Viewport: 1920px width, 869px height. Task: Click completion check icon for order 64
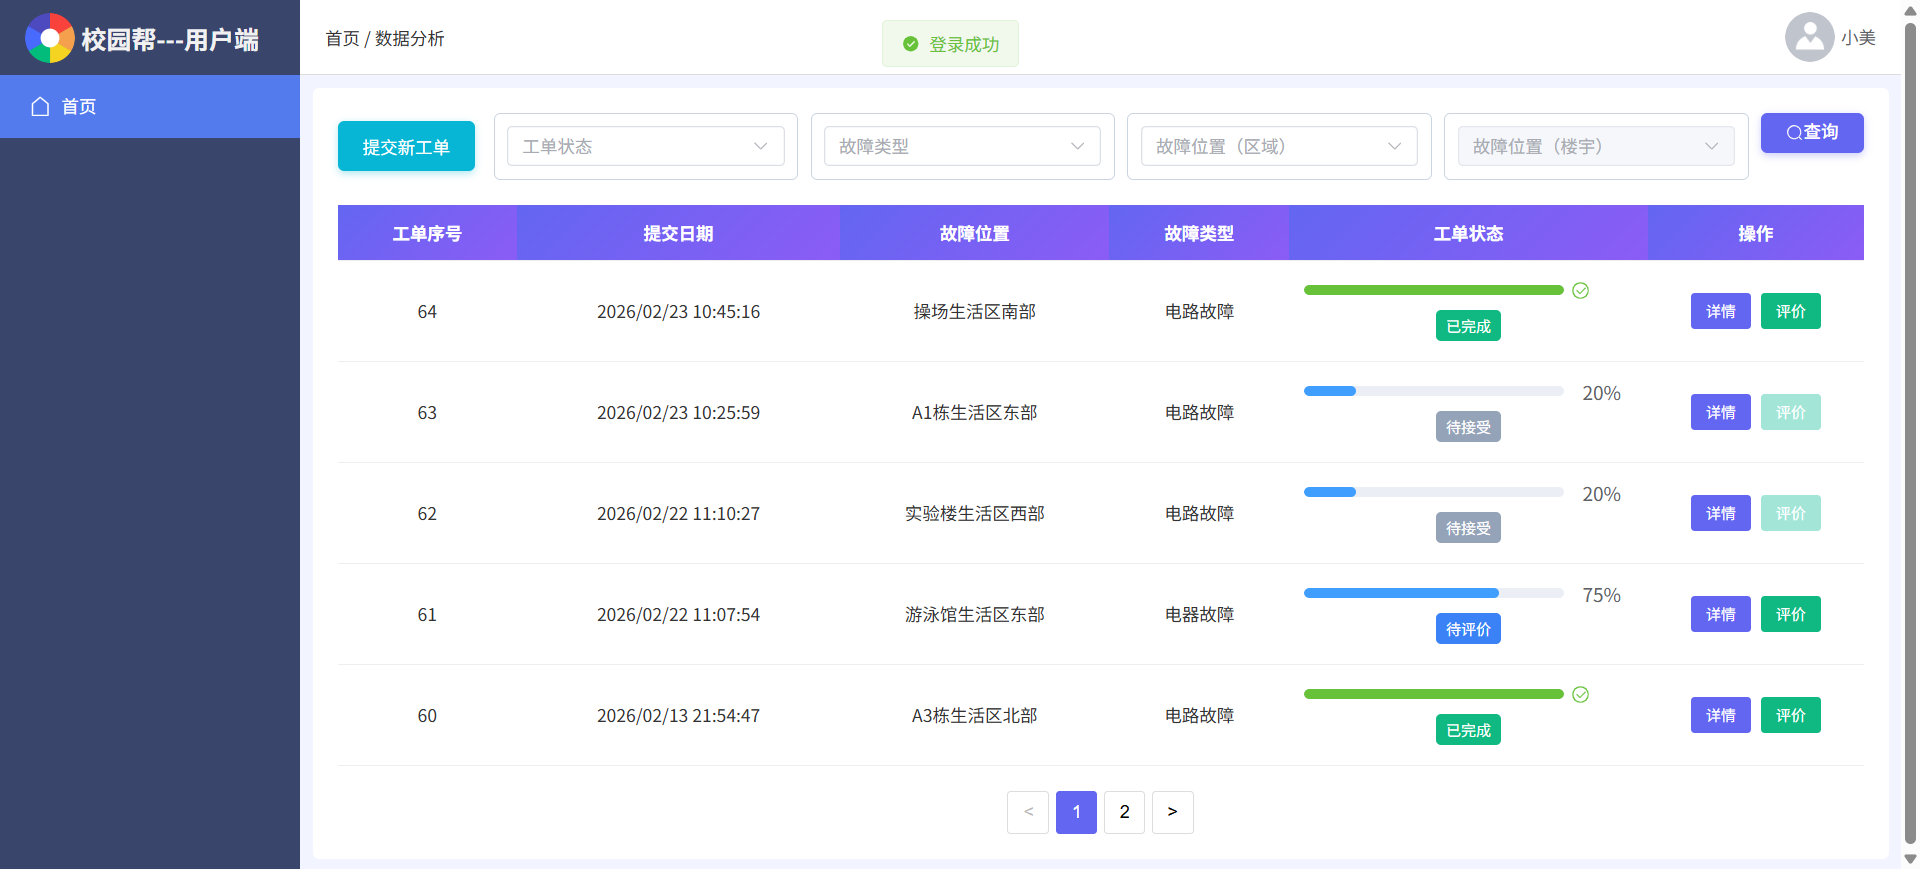pos(1580,290)
